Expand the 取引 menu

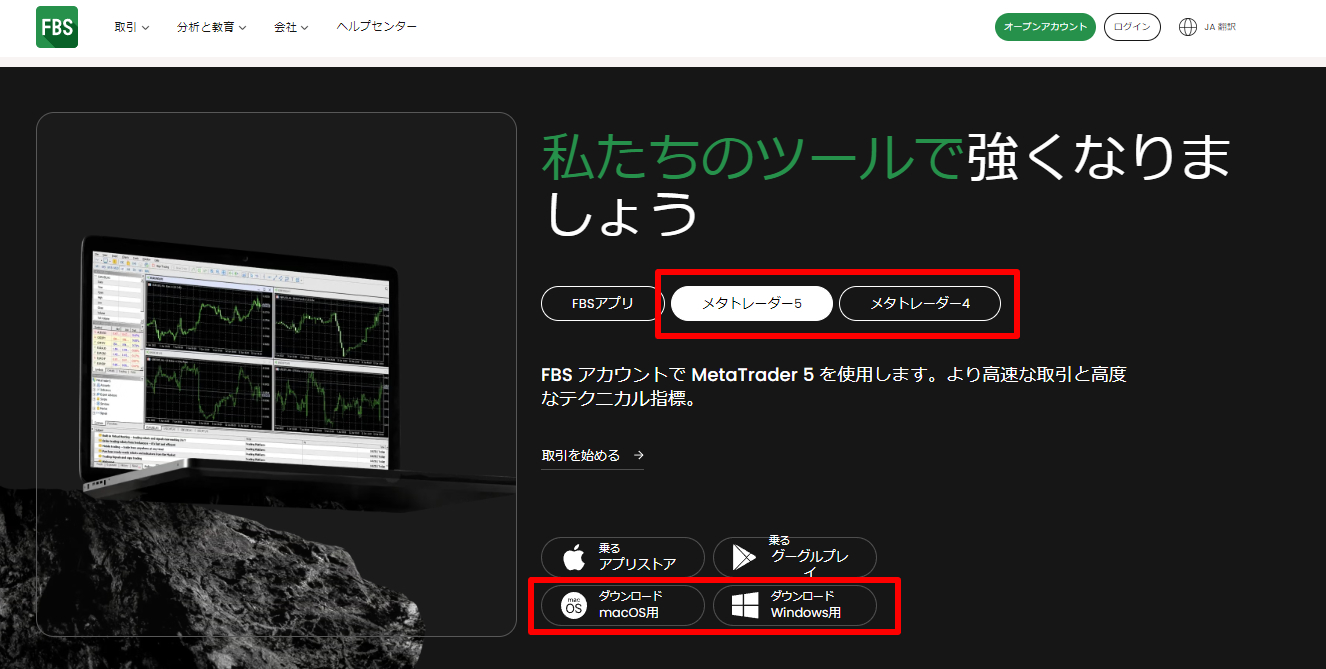coord(131,27)
